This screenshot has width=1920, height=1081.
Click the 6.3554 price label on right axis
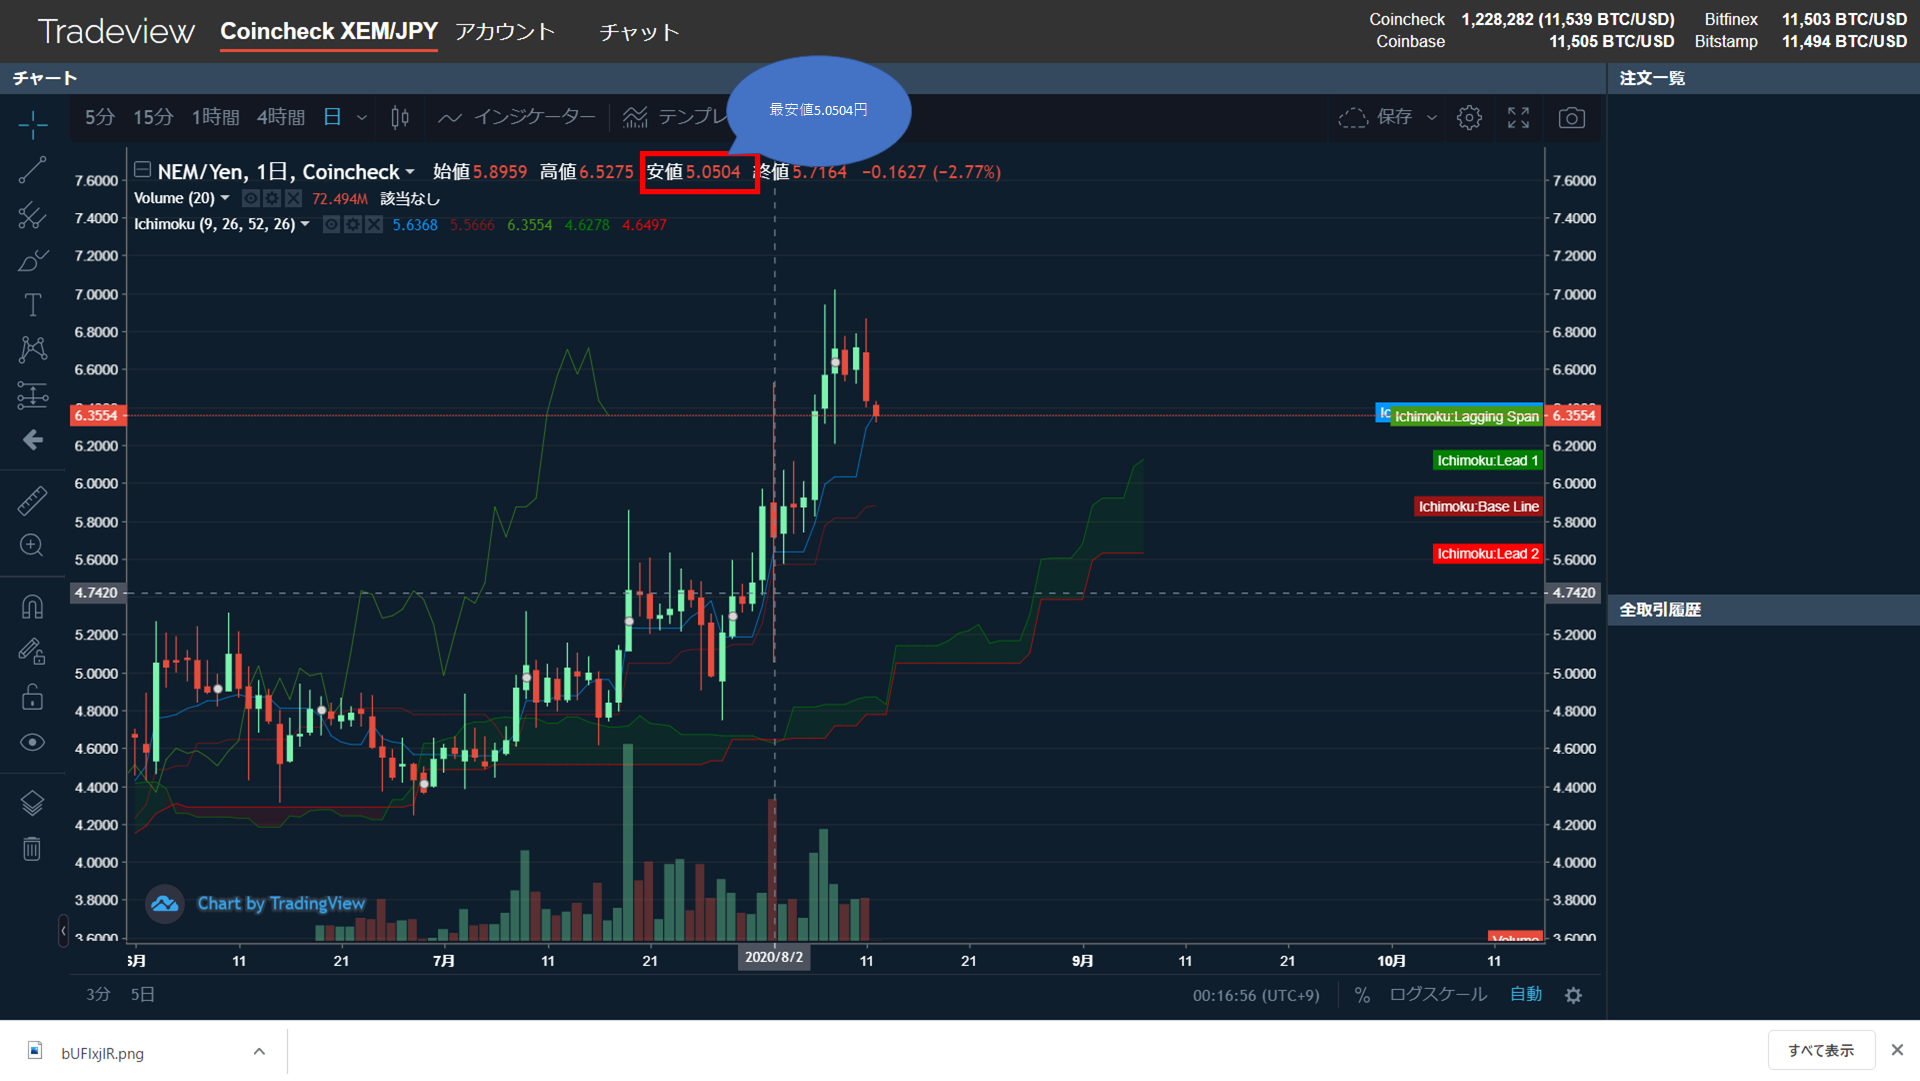[1573, 416]
